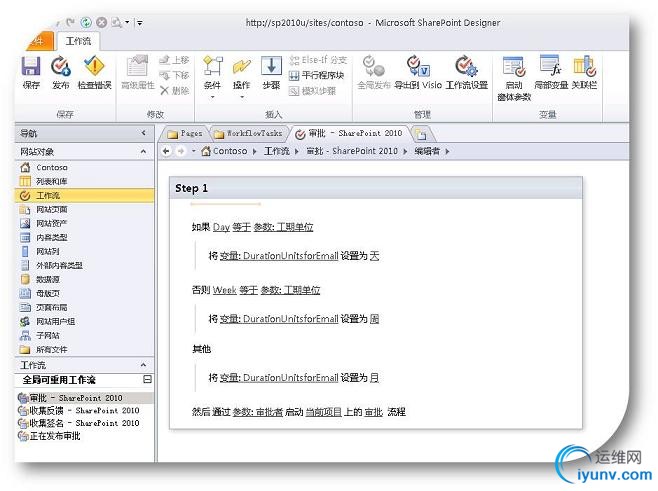Open the orange 文件 file tab
This screenshot has width=658, height=491.
click(40, 41)
